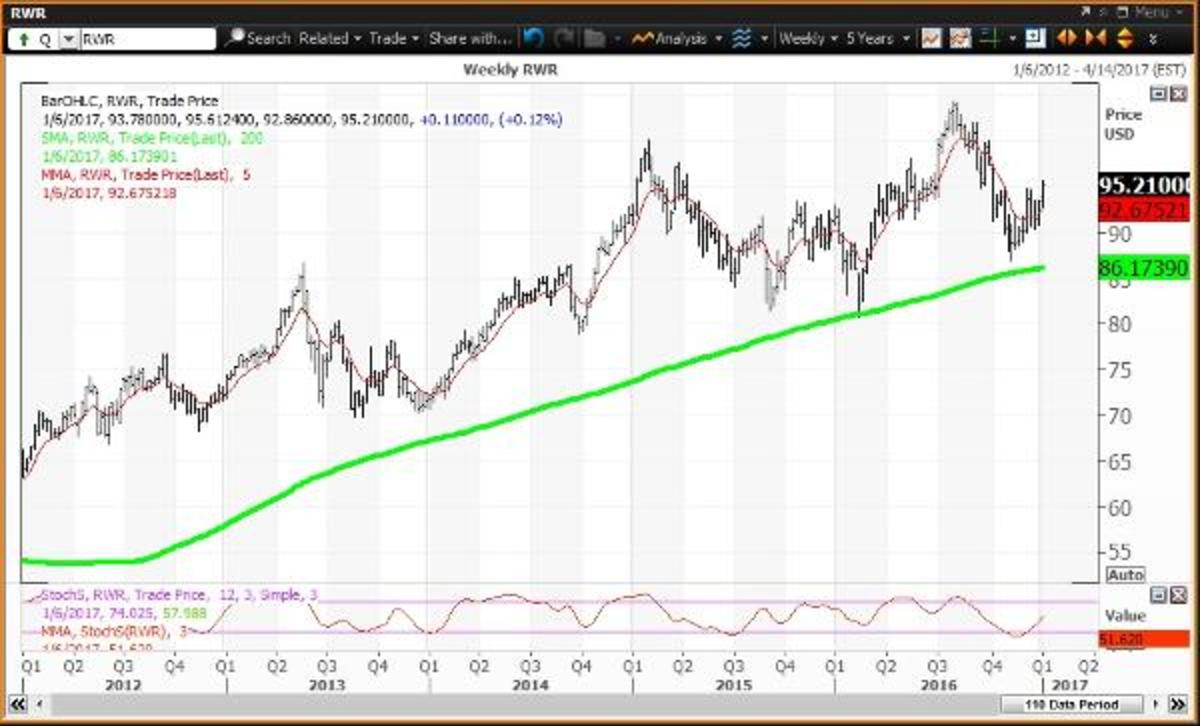Click the folder templates icon

point(595,39)
